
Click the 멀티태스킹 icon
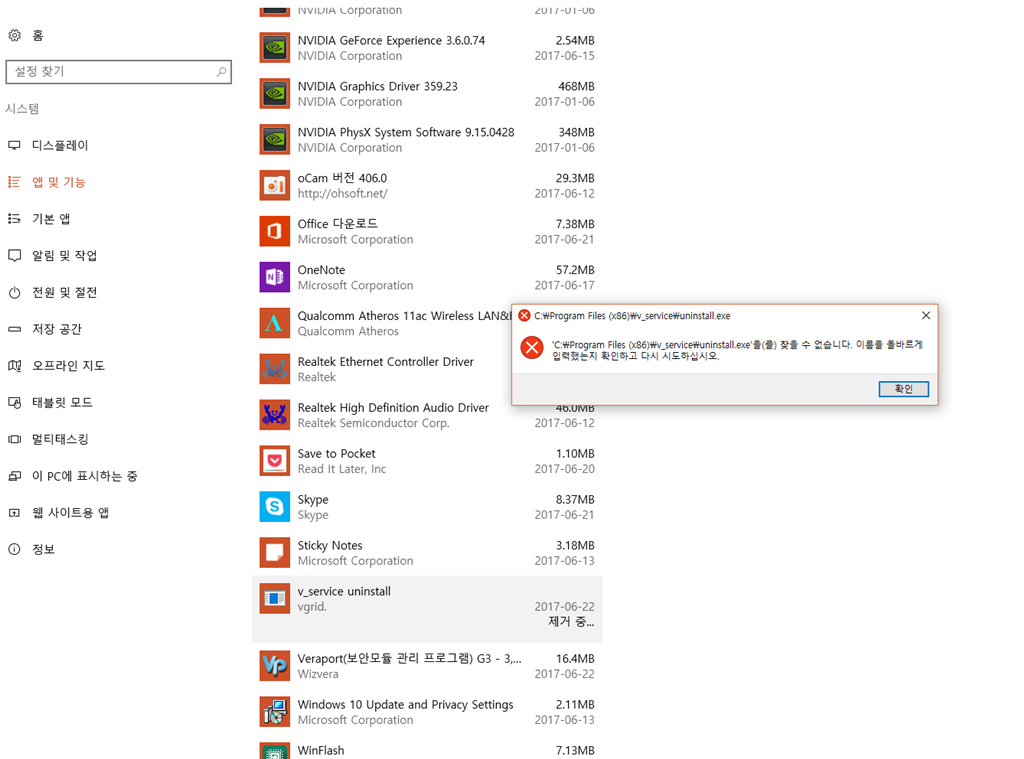[14, 439]
